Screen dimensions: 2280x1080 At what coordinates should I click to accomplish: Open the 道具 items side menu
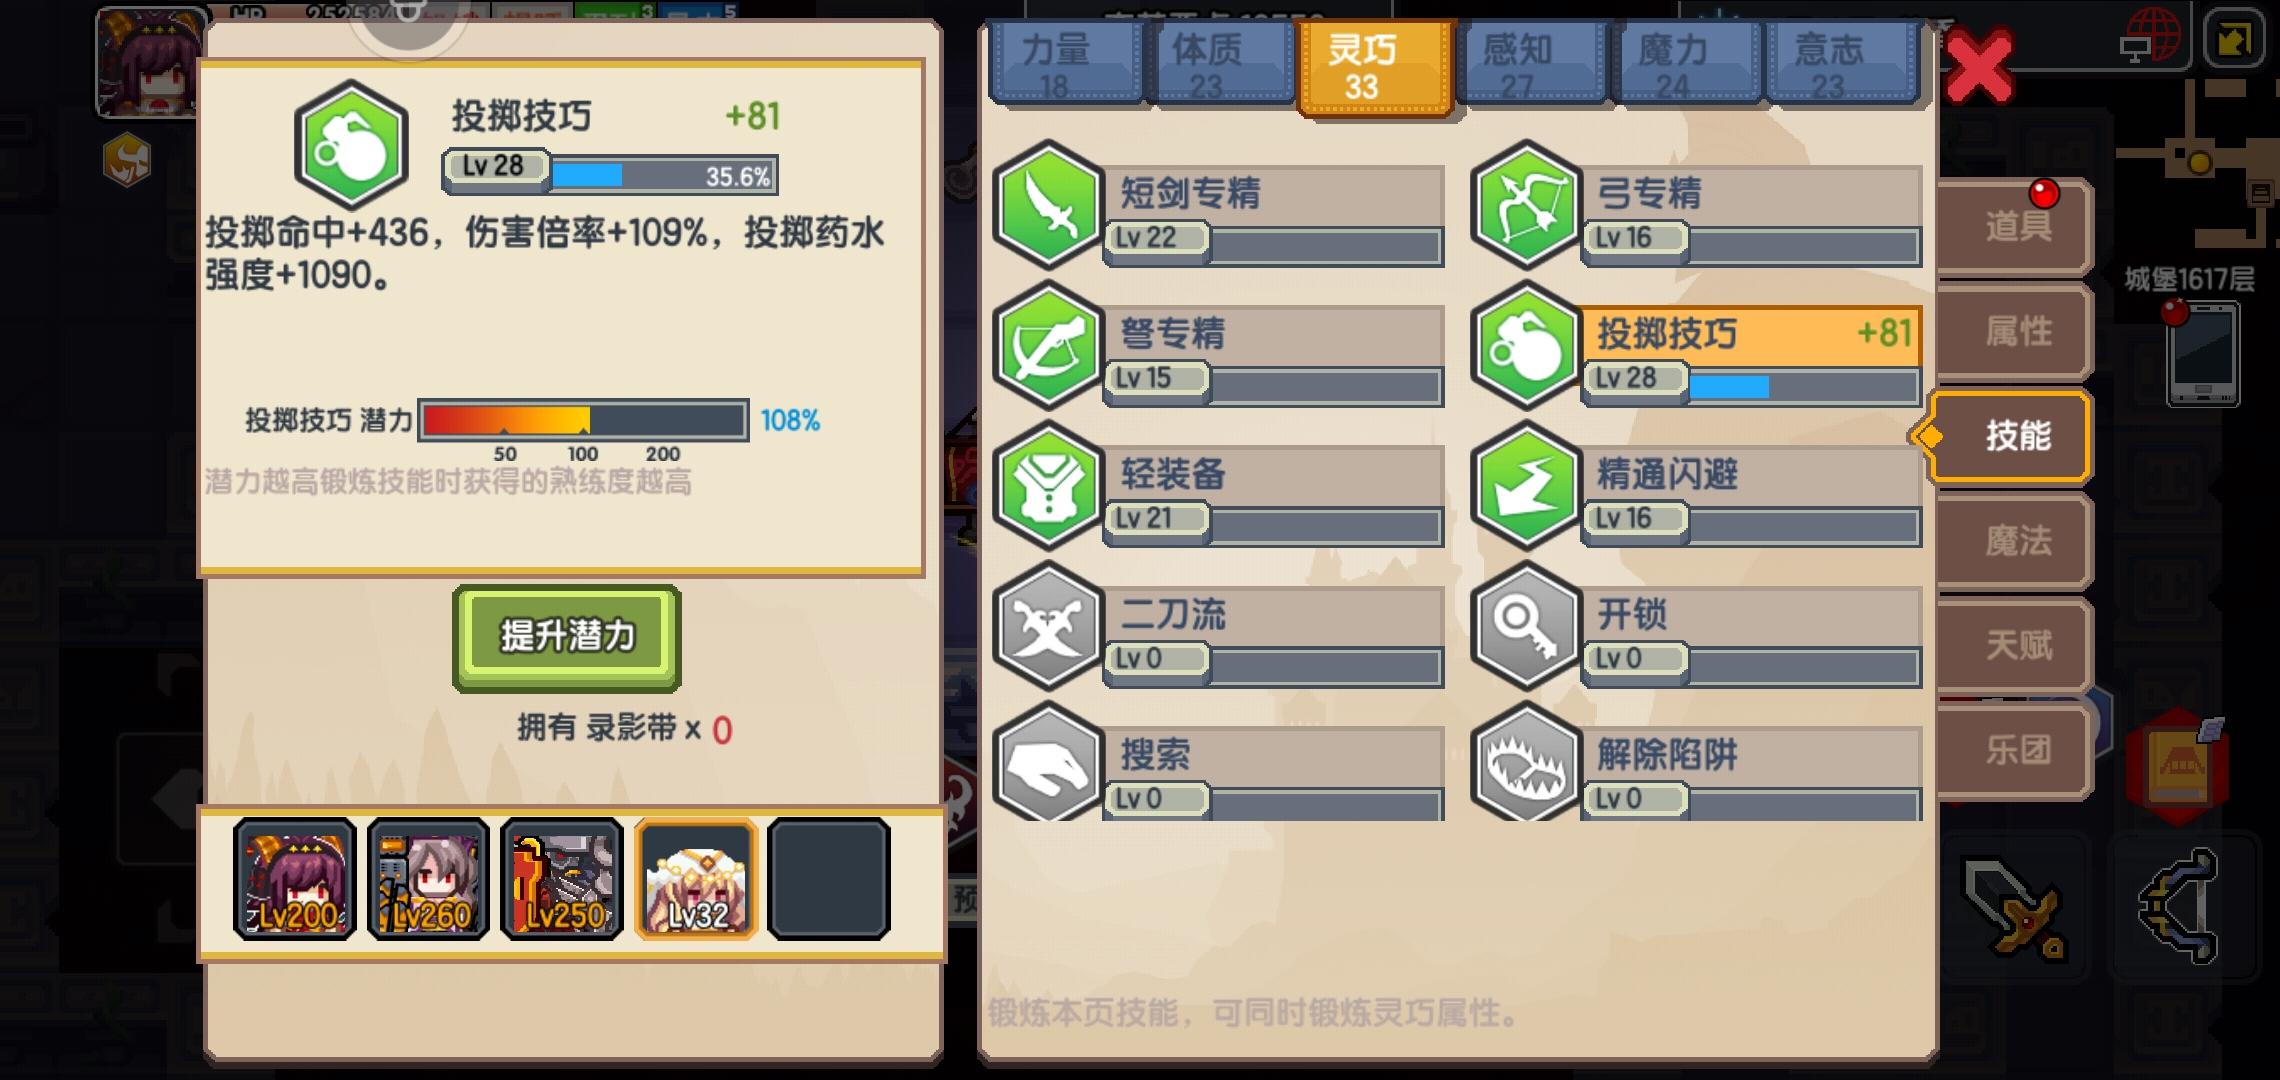pyautogui.click(x=2015, y=226)
